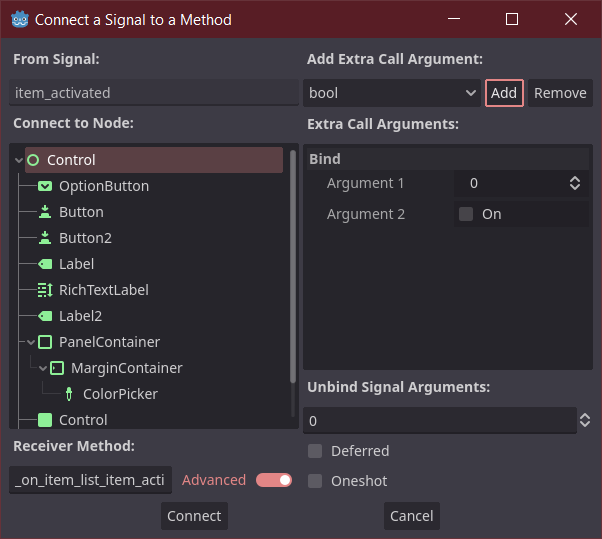The width and height of the screenshot is (602, 539).
Task: Select the ColorPicker node
Action: tap(120, 394)
